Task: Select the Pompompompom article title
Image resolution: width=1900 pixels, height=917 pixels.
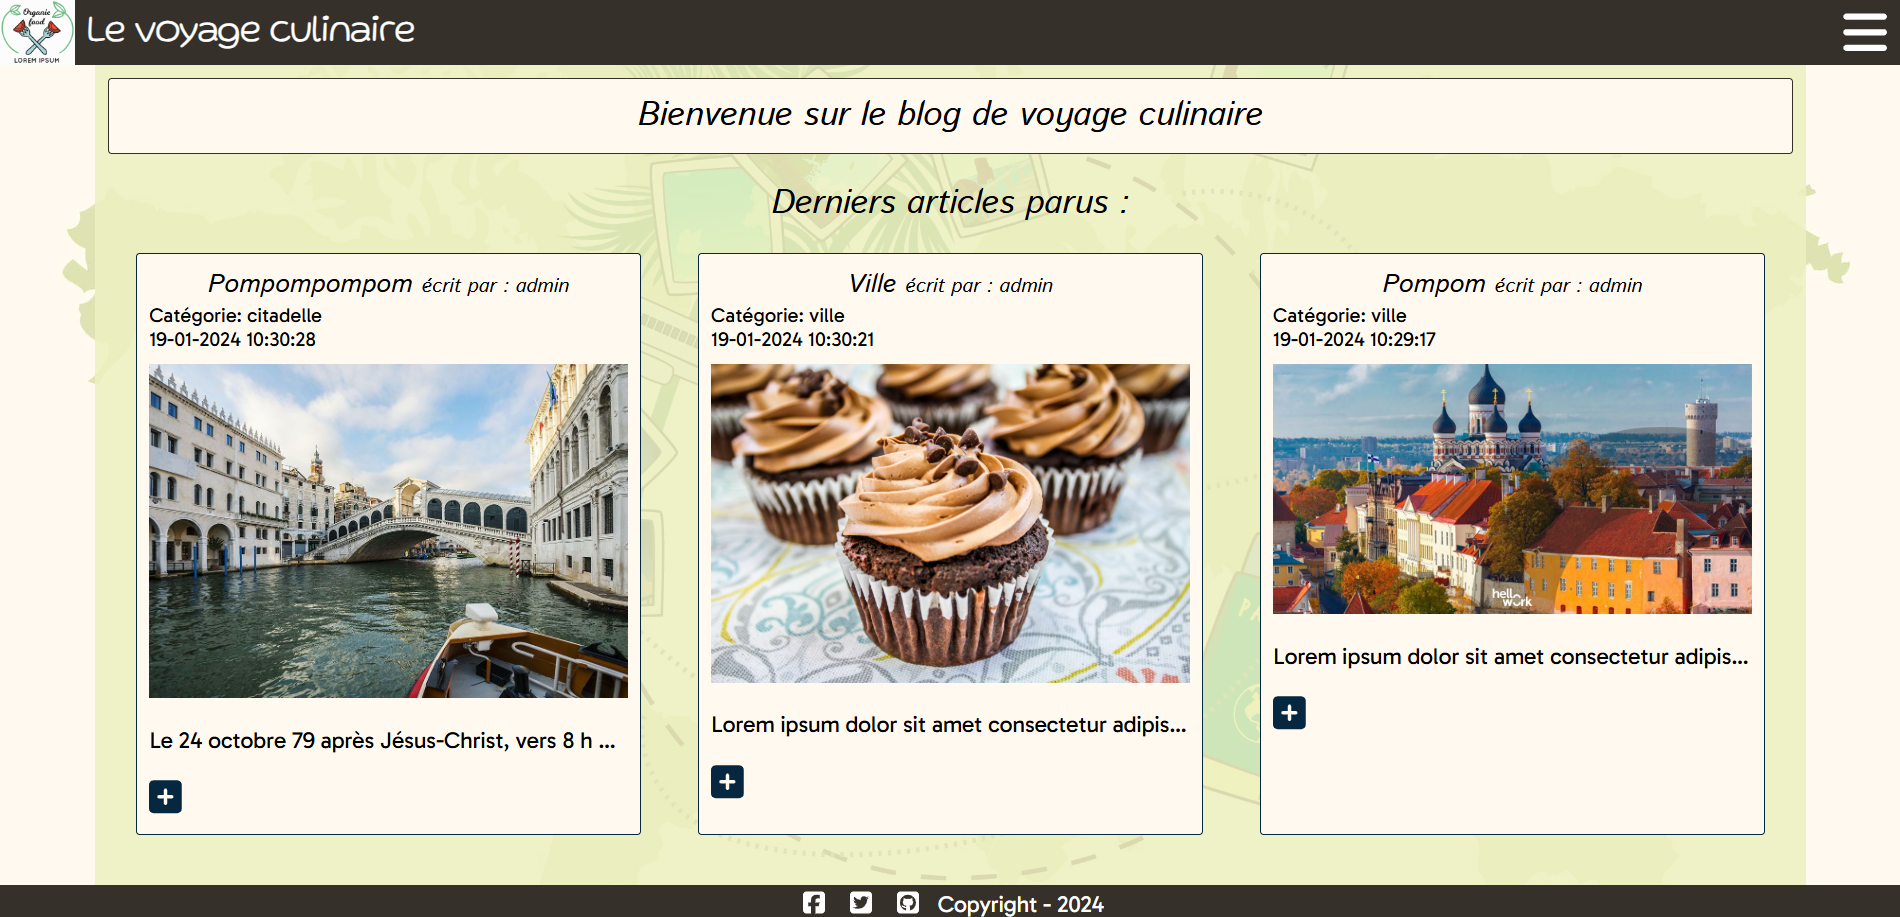Action: (x=310, y=283)
